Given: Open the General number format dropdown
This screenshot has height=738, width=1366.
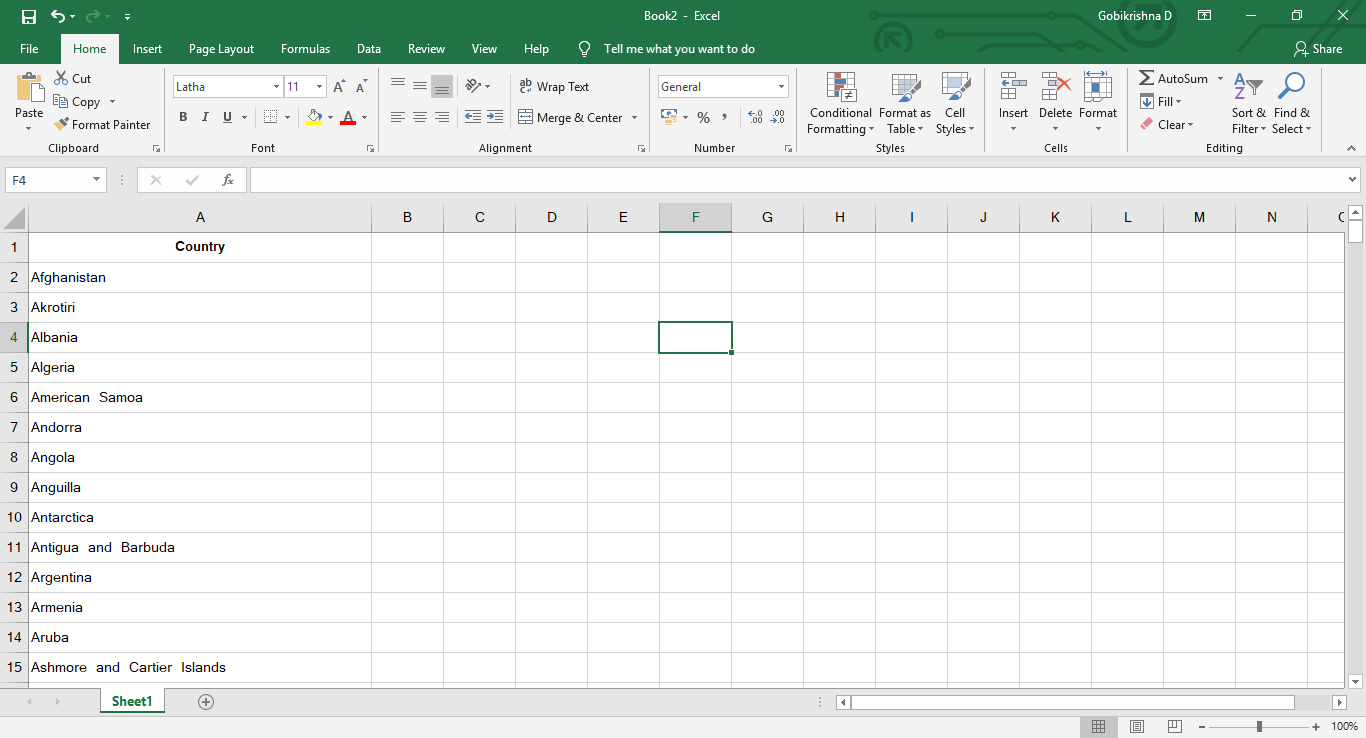Looking at the screenshot, I should [x=781, y=87].
